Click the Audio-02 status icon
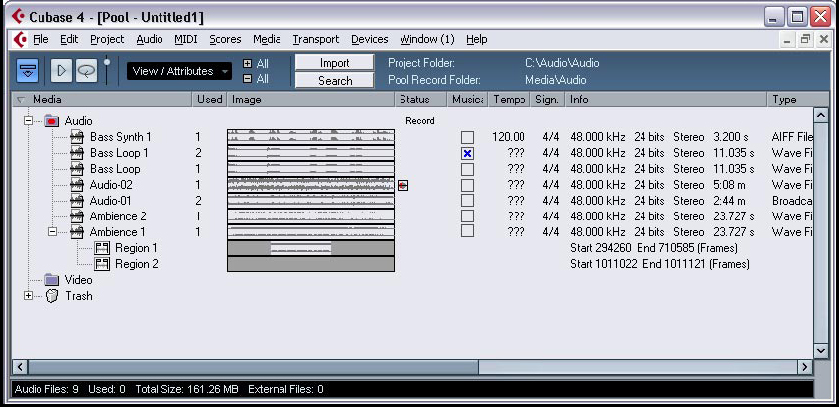 (x=403, y=185)
